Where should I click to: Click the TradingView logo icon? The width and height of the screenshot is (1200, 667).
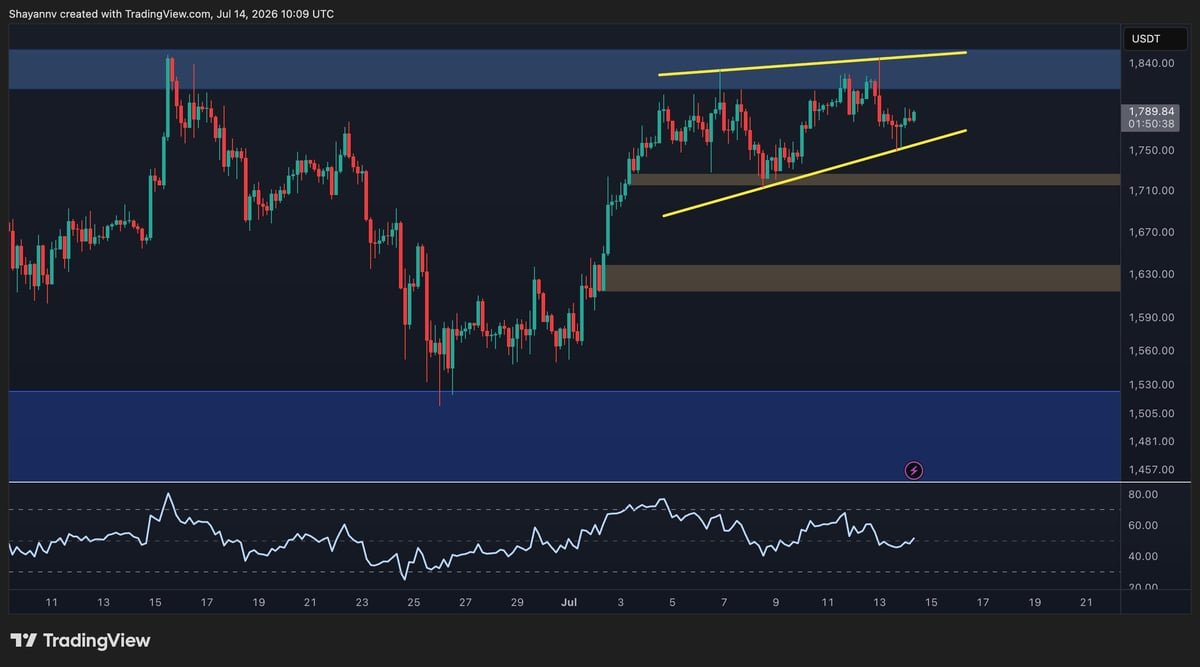pyautogui.click(x=23, y=640)
